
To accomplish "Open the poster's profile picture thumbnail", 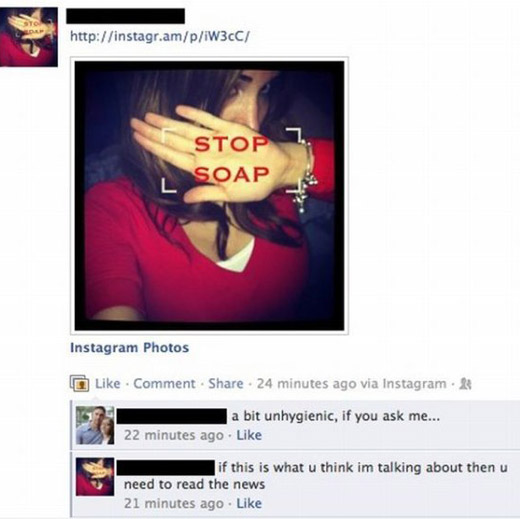I will (29, 37).
